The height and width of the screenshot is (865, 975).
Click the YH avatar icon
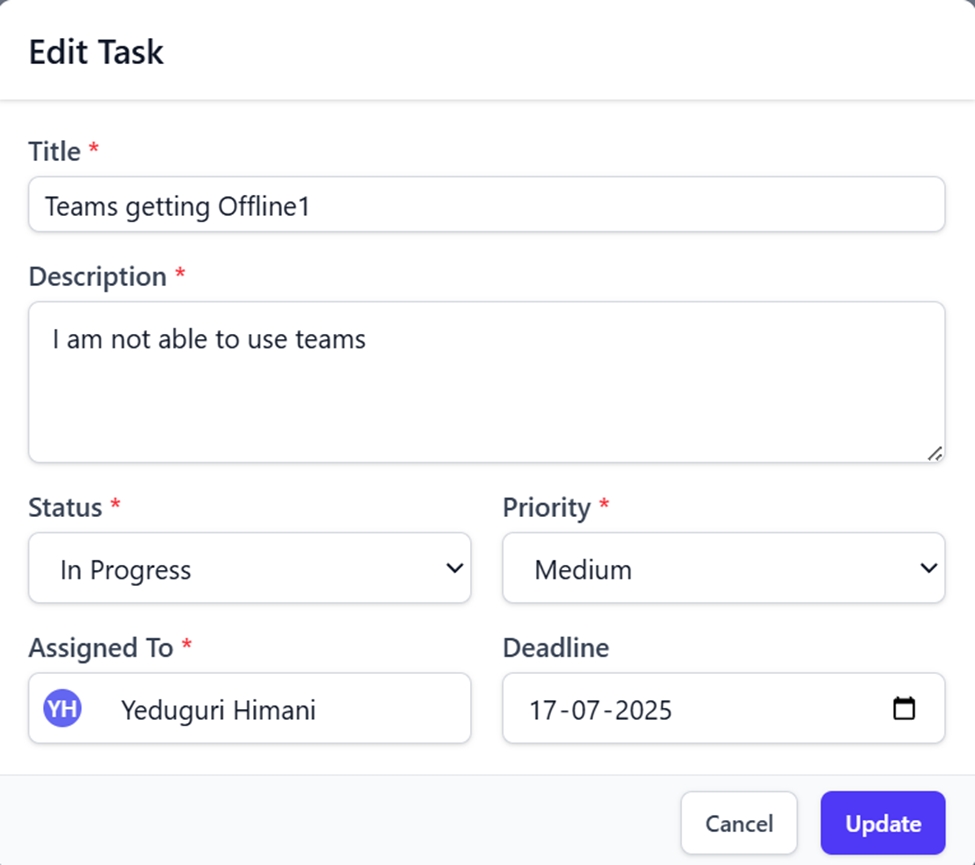point(62,709)
